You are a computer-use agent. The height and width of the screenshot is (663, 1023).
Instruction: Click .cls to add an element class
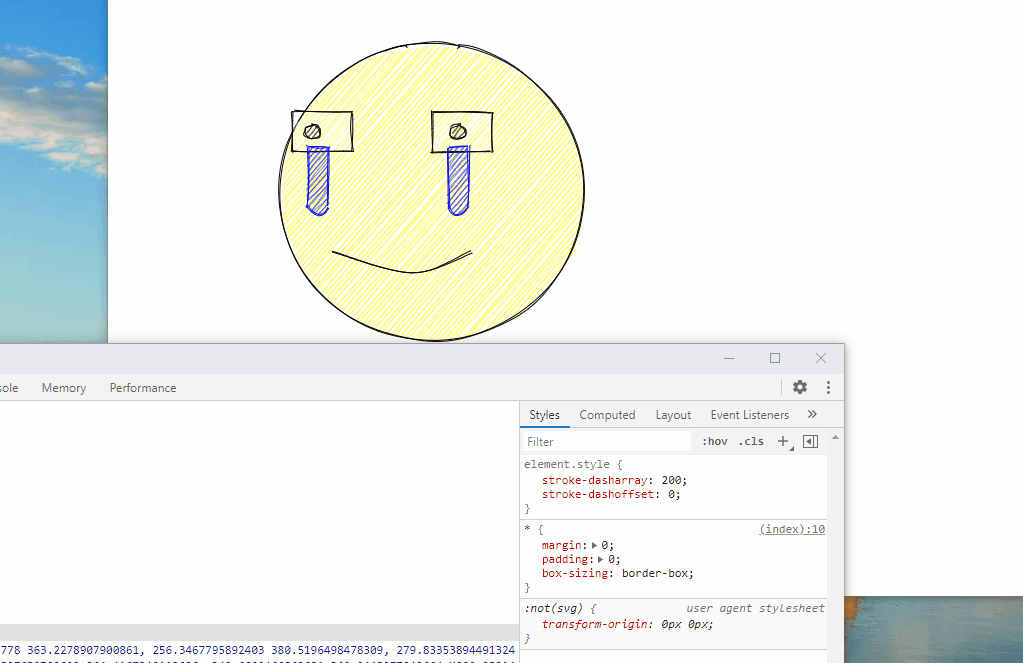click(751, 440)
